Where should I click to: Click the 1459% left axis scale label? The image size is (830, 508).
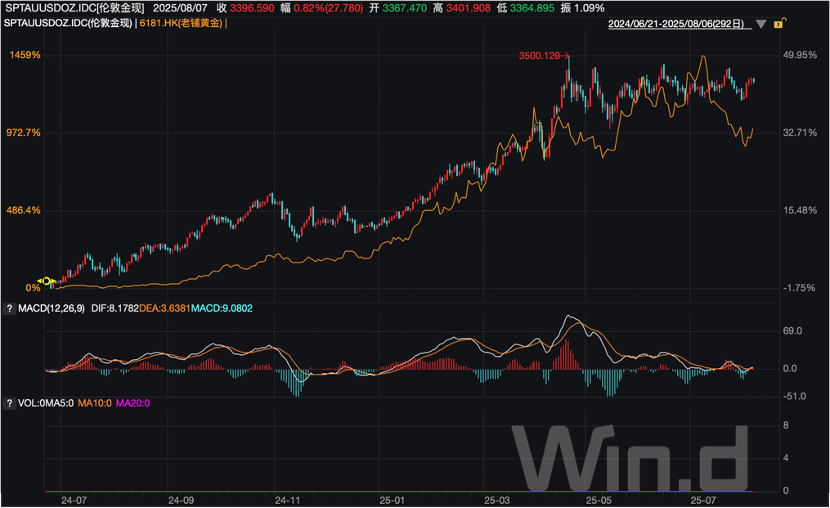tap(24, 56)
